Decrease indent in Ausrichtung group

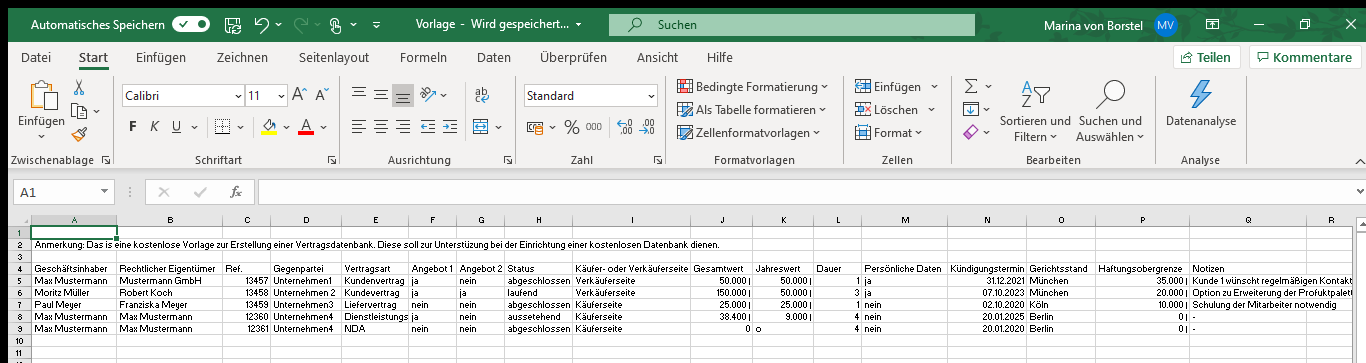click(x=427, y=127)
